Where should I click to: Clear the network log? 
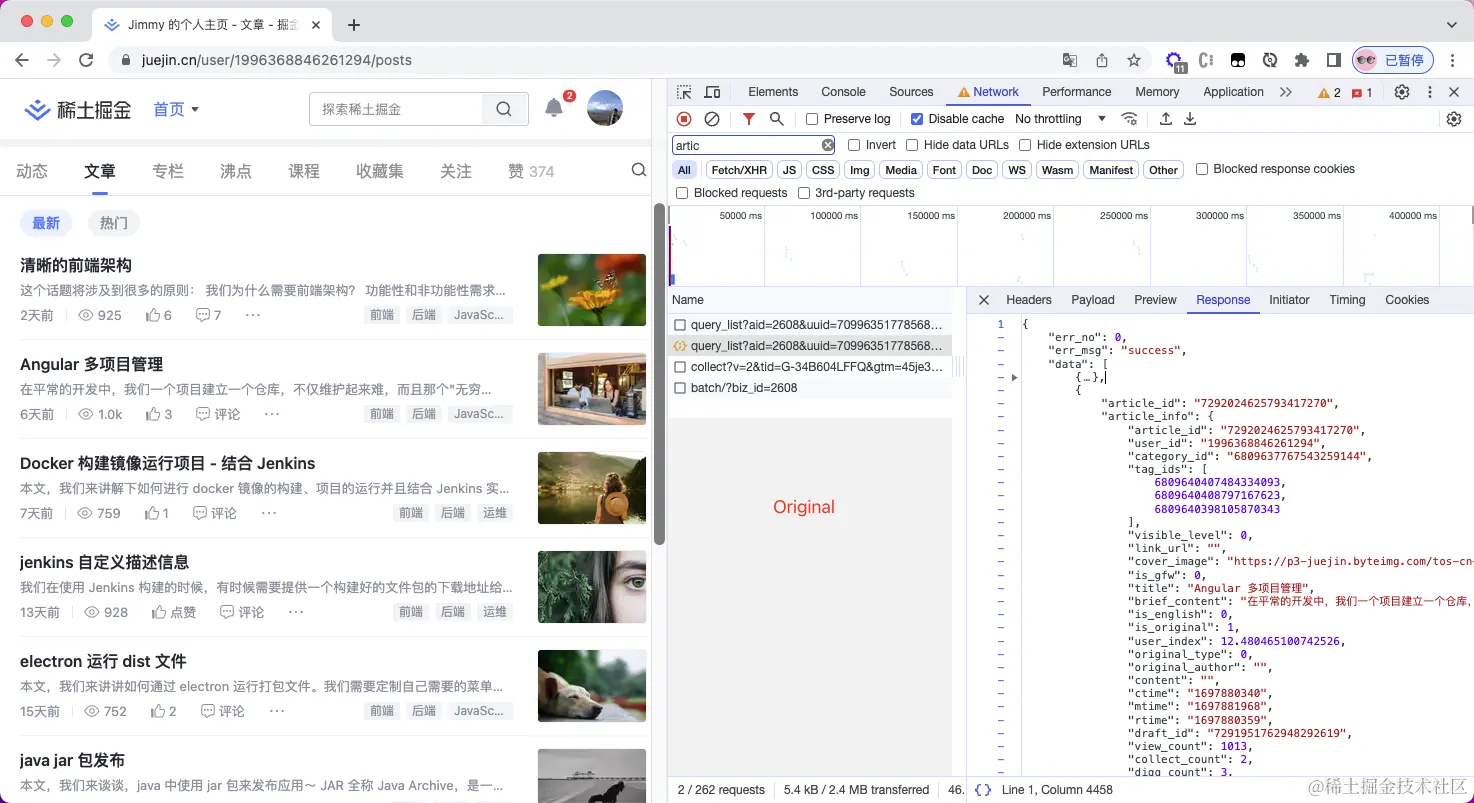coord(712,119)
